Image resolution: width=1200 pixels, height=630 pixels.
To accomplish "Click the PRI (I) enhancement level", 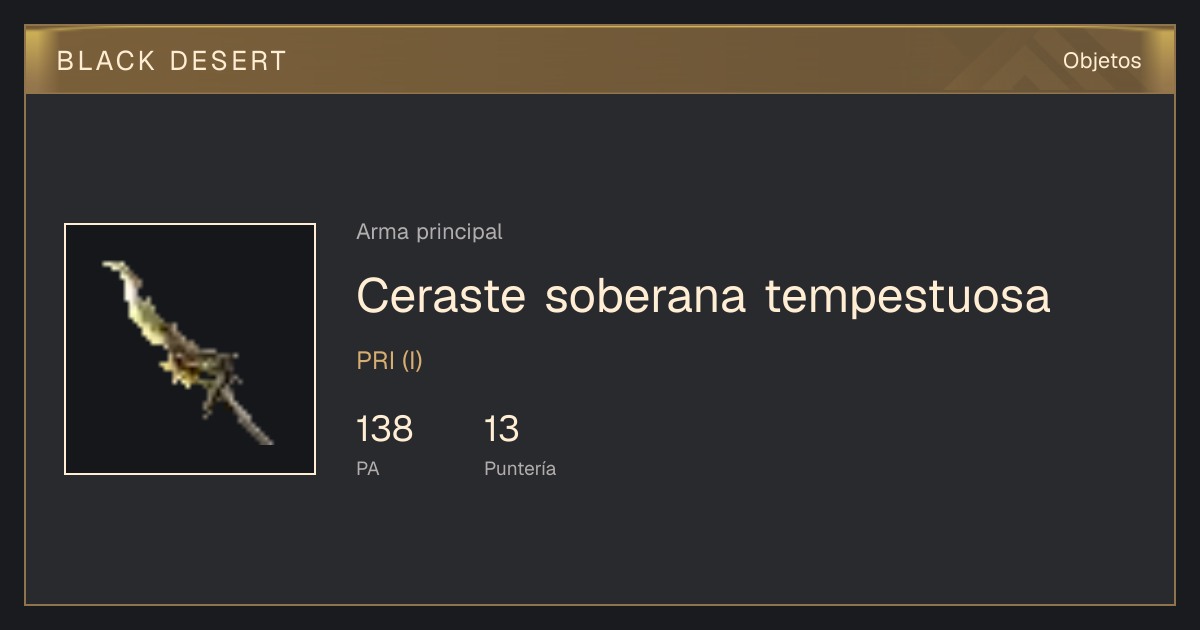I will (x=389, y=361).
